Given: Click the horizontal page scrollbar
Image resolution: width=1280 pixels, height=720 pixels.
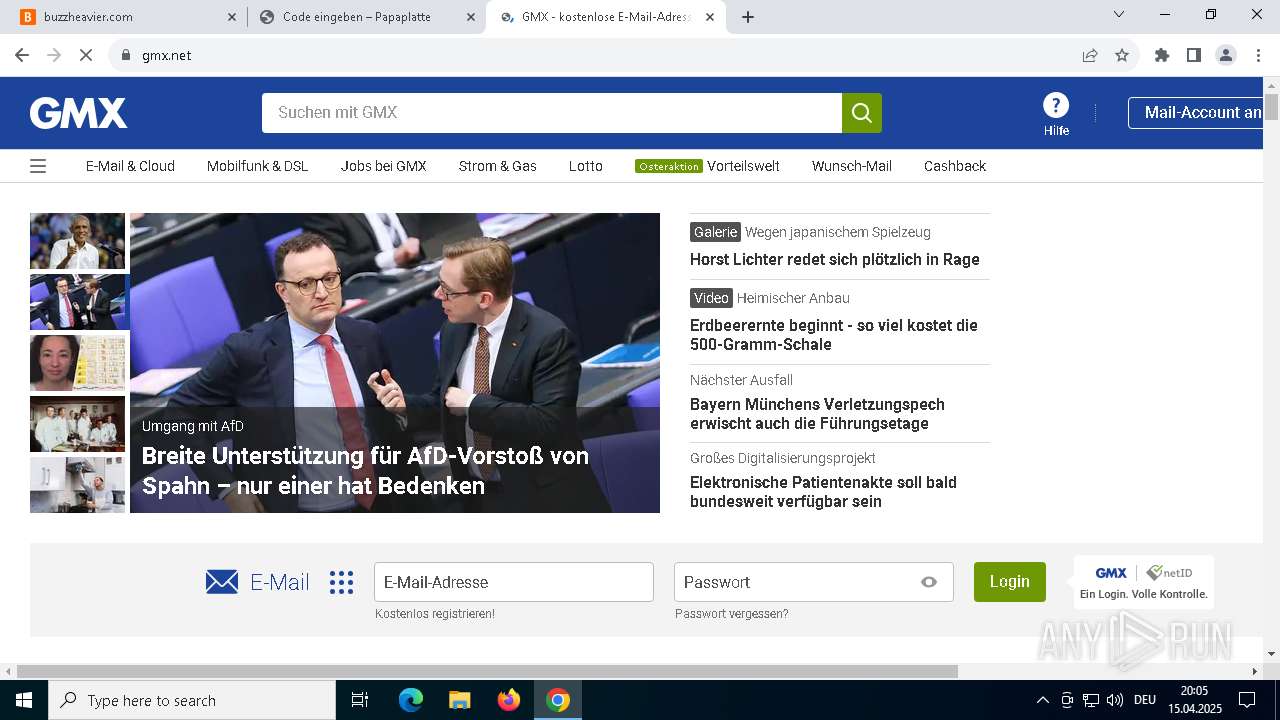Looking at the screenshot, I should [x=487, y=671].
